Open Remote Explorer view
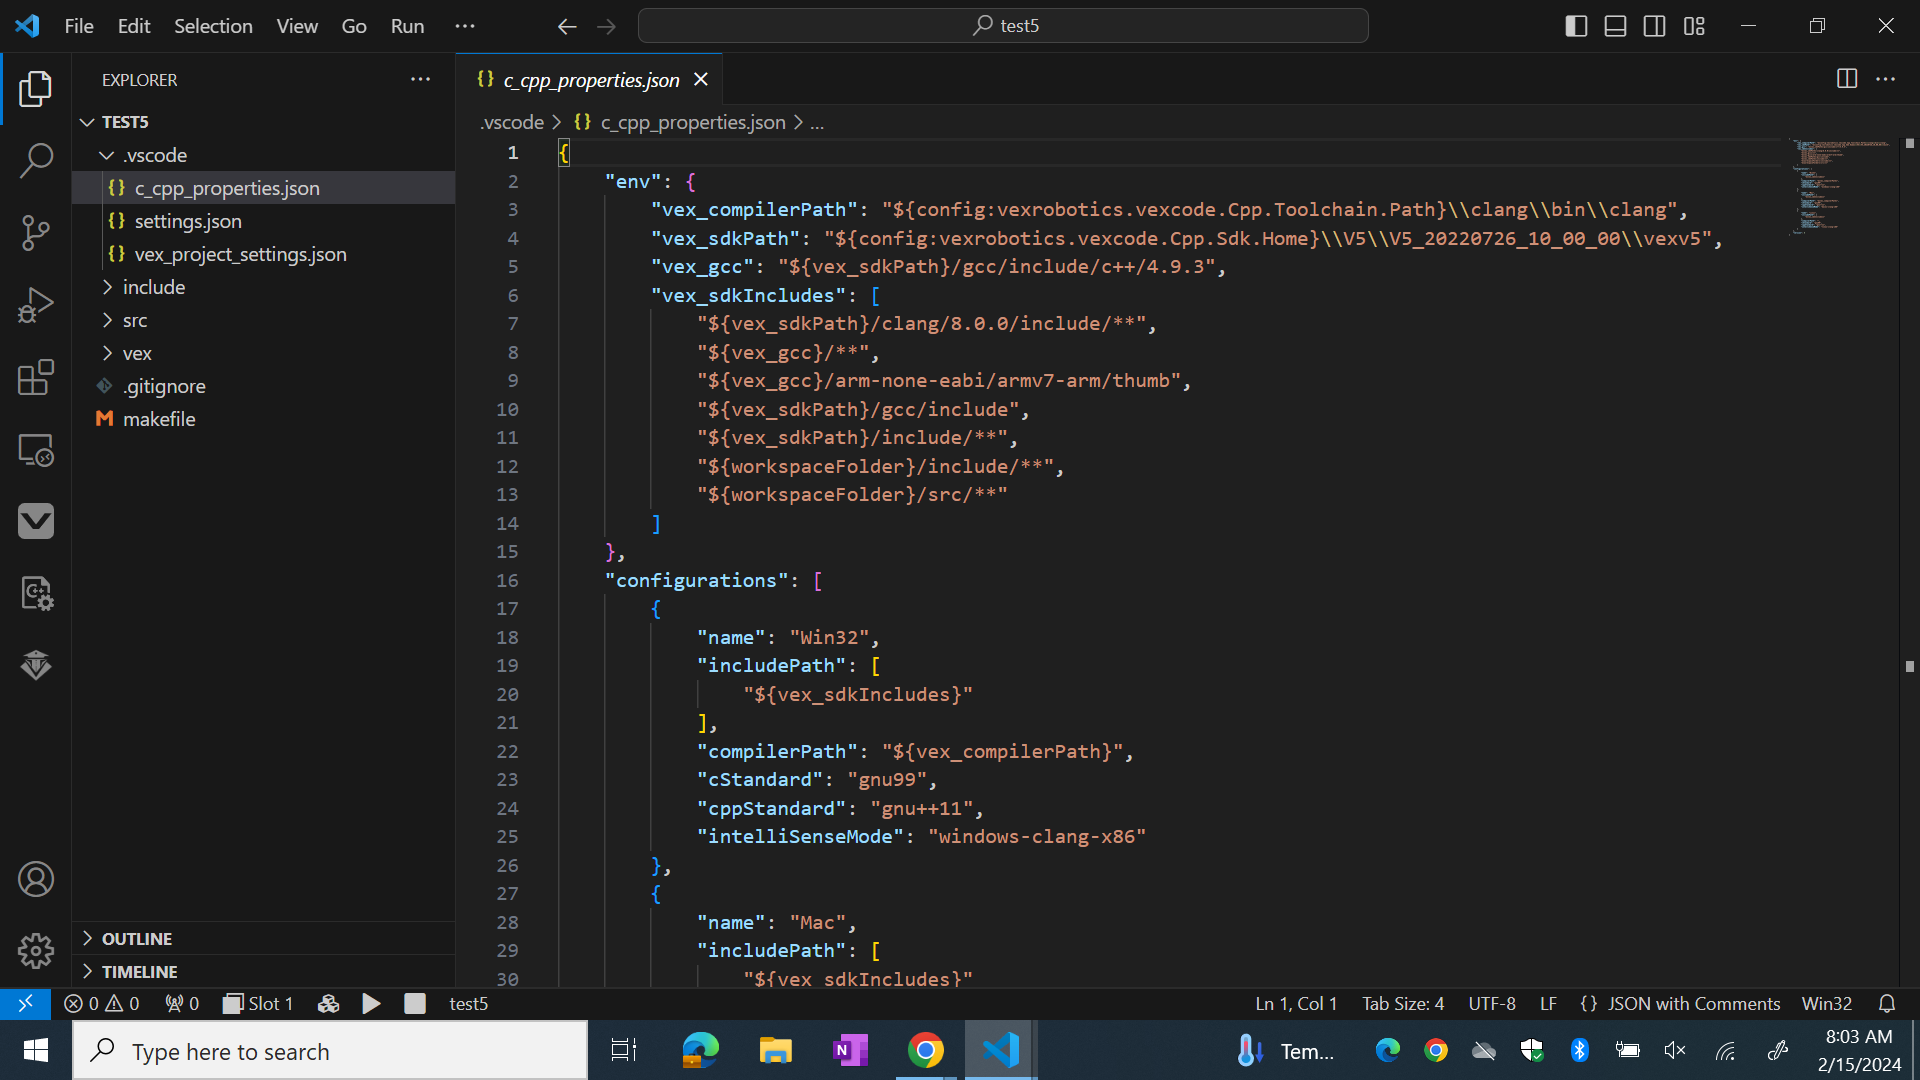The width and height of the screenshot is (1920, 1080). (x=36, y=450)
